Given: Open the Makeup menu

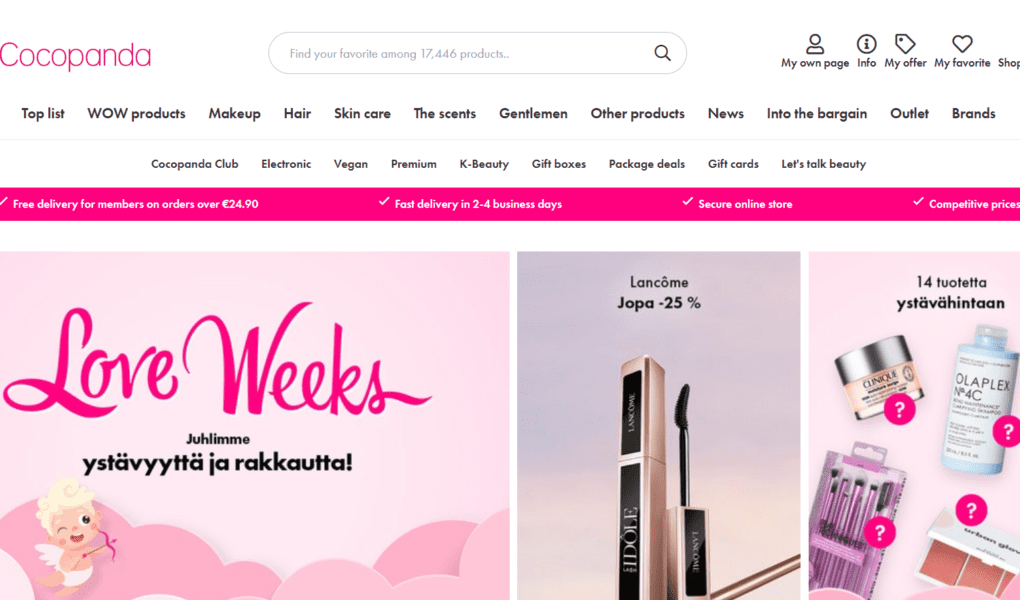Looking at the screenshot, I should [234, 113].
